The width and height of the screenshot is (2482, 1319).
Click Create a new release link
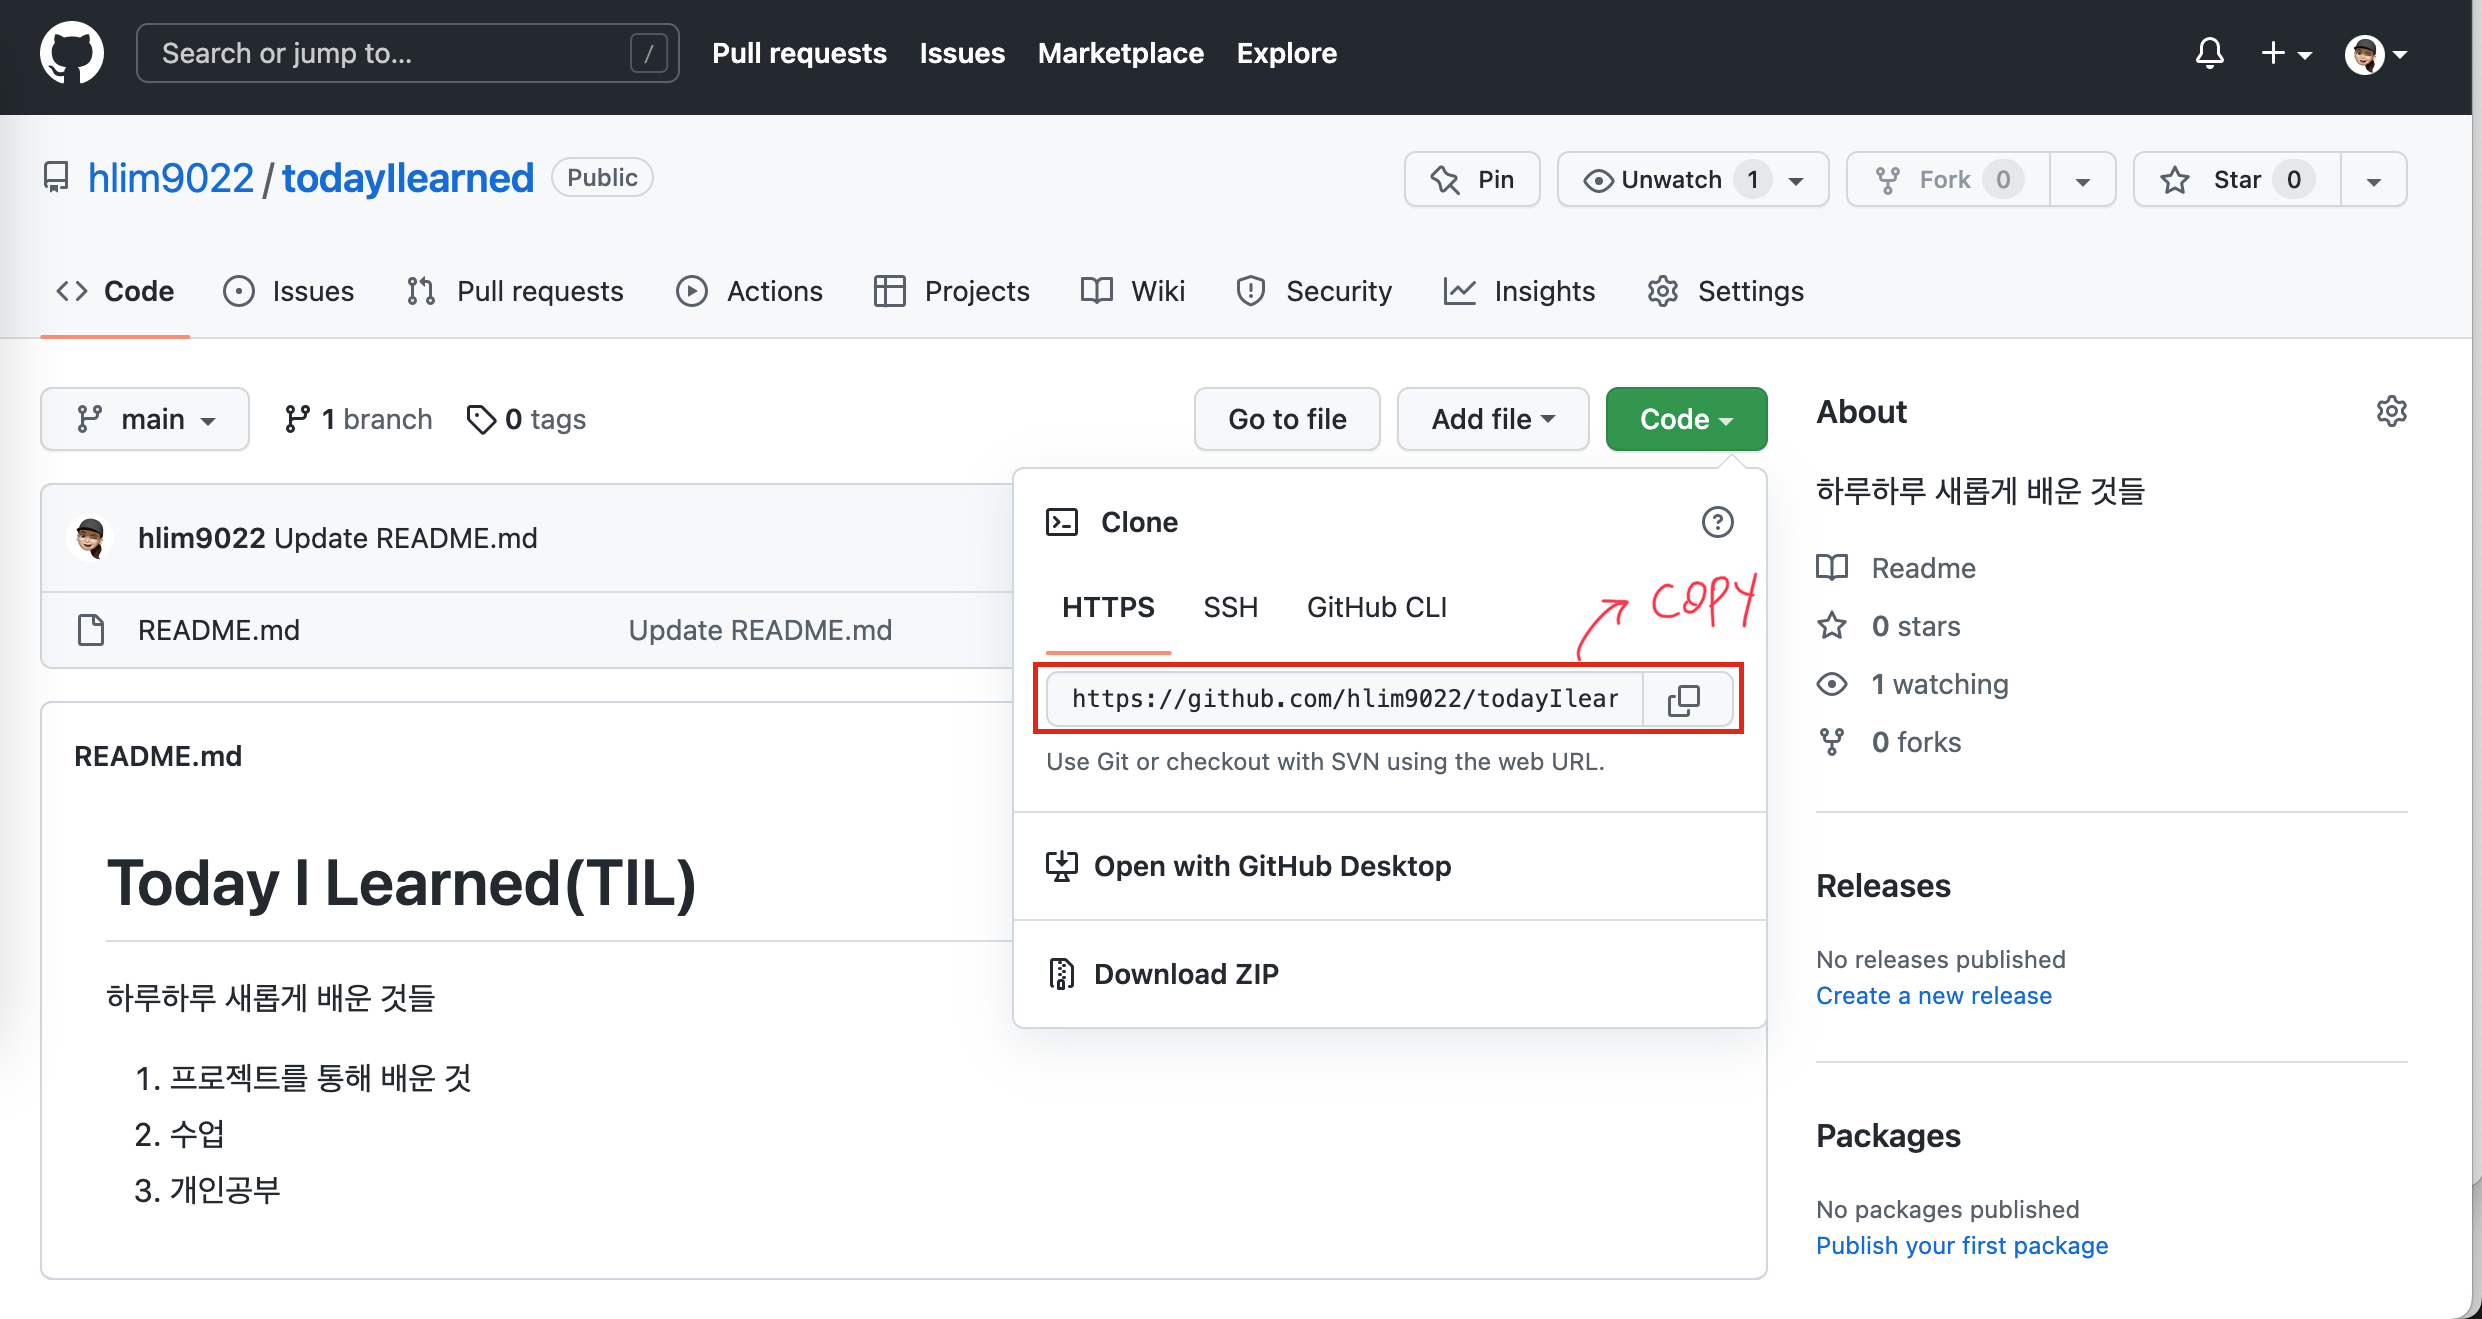click(1934, 995)
